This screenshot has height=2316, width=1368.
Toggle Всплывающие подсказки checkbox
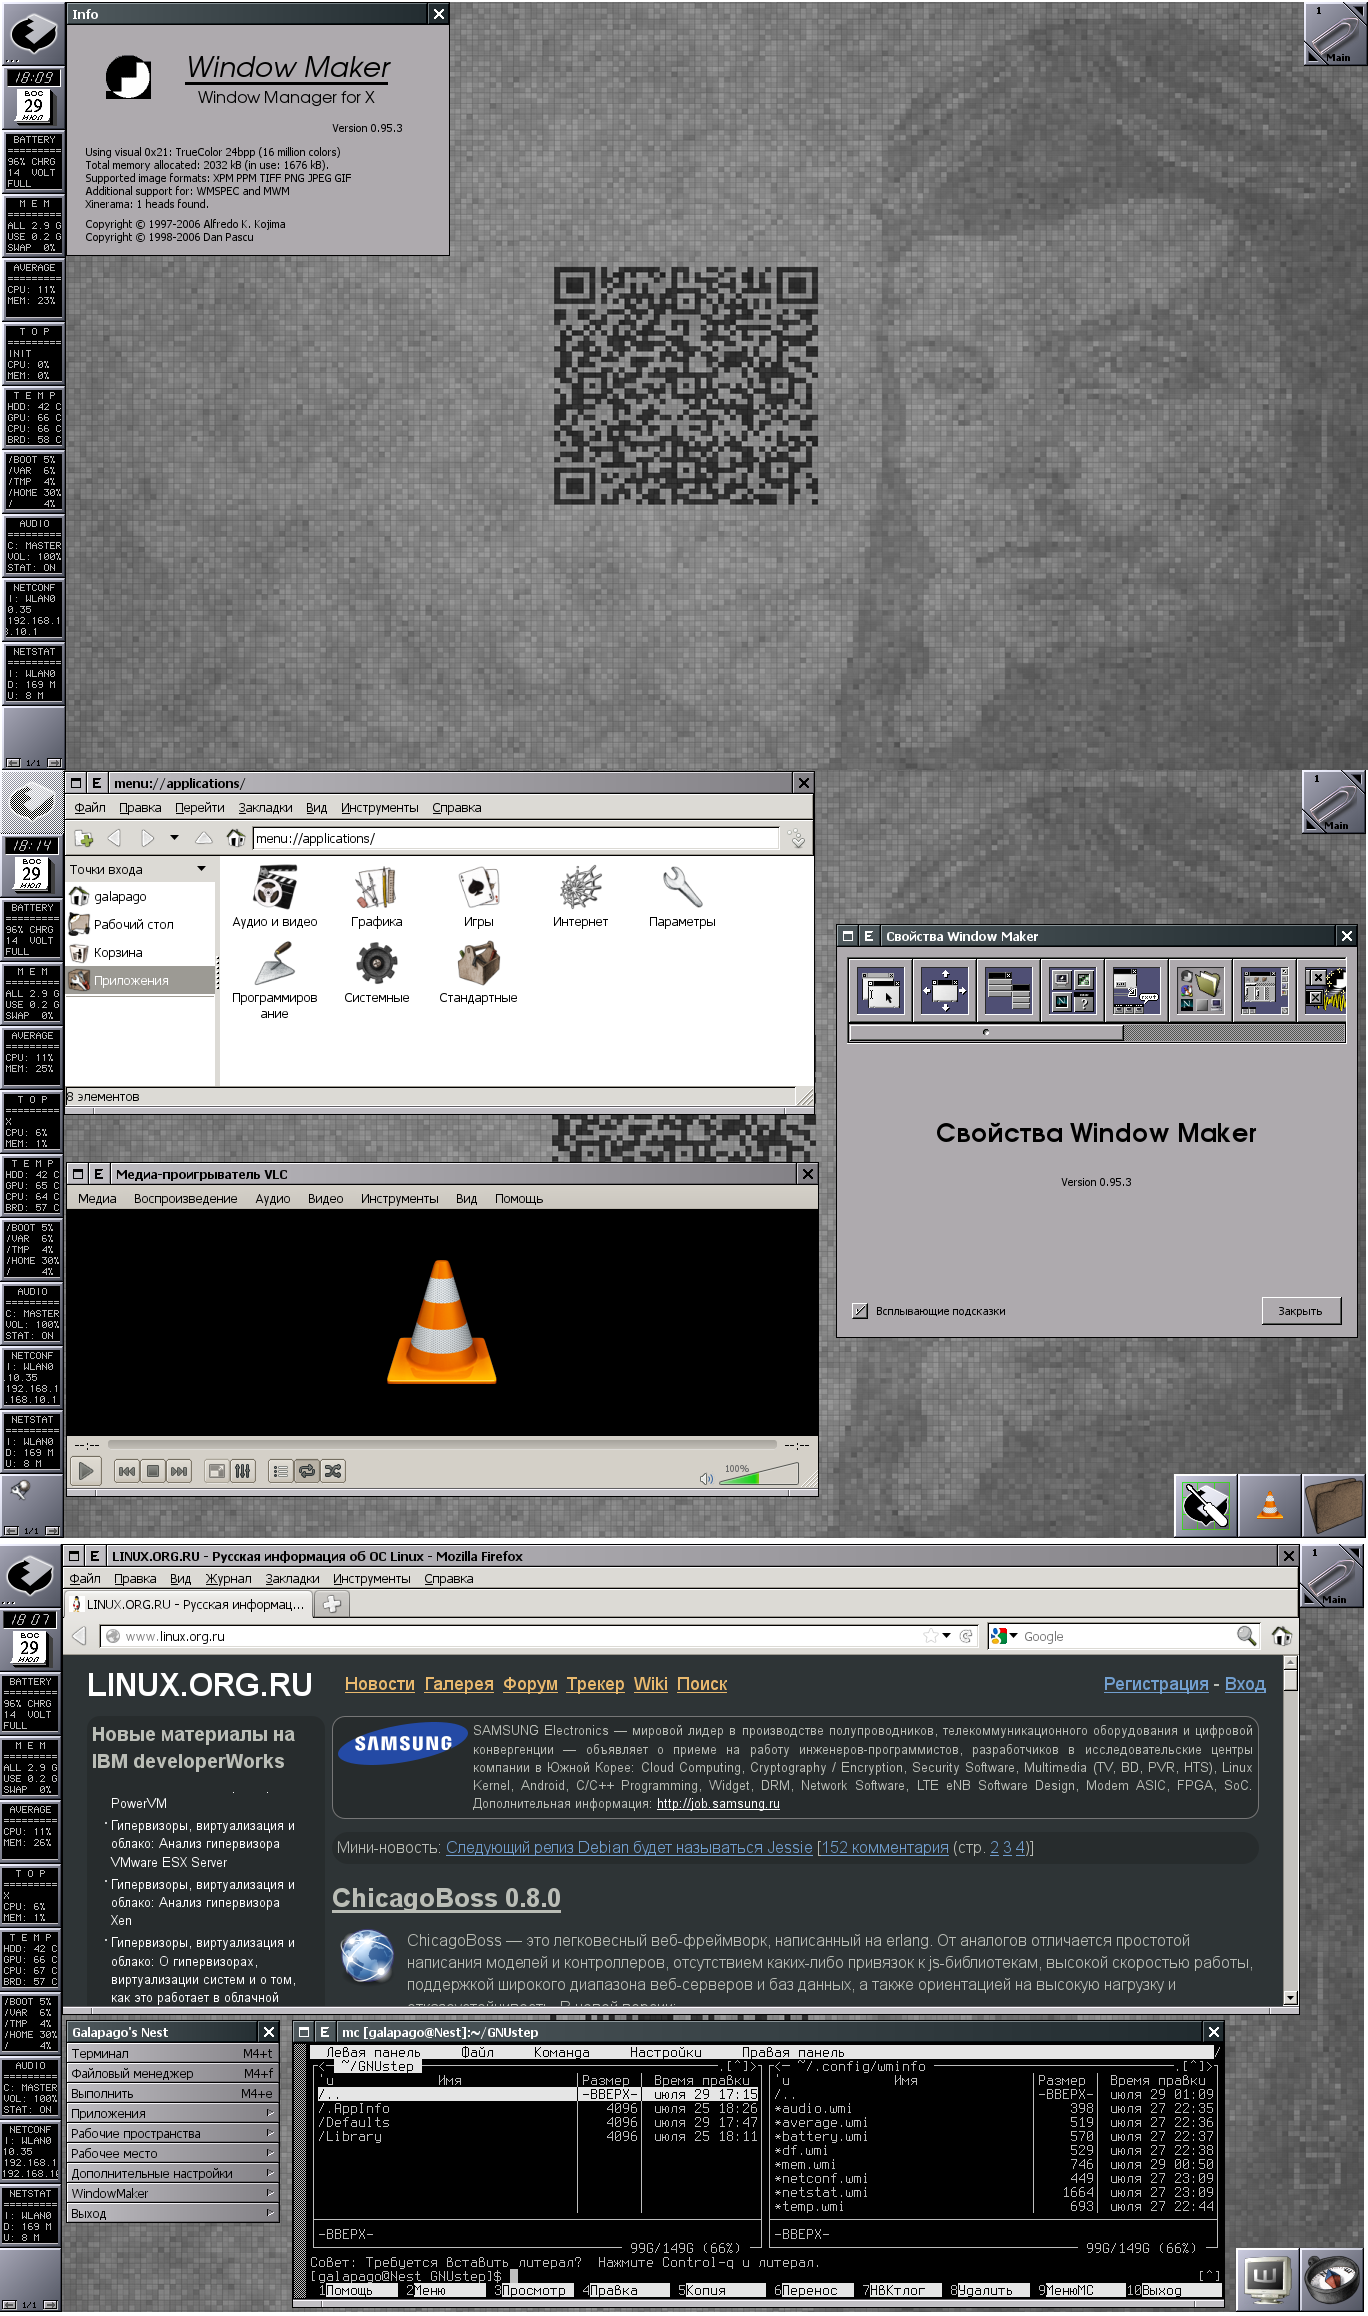coord(860,1311)
